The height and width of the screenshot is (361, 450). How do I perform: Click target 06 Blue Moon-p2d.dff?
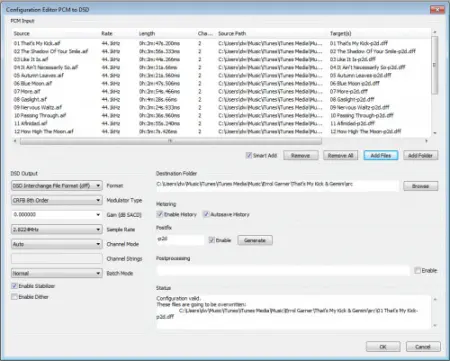[x=355, y=83]
